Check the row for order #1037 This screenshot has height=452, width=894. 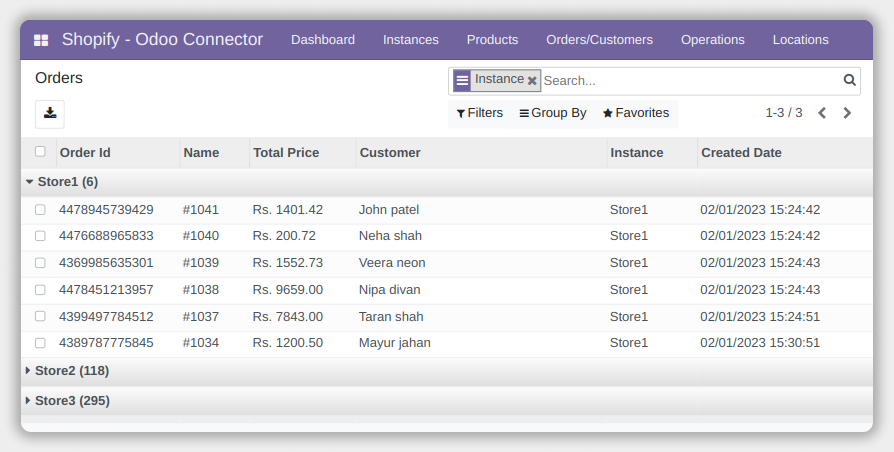pyautogui.click(x=40, y=316)
